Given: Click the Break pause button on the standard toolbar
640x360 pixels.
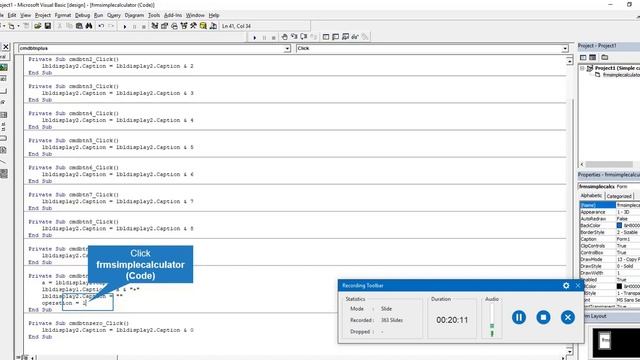Looking at the screenshot, I should [134, 26].
